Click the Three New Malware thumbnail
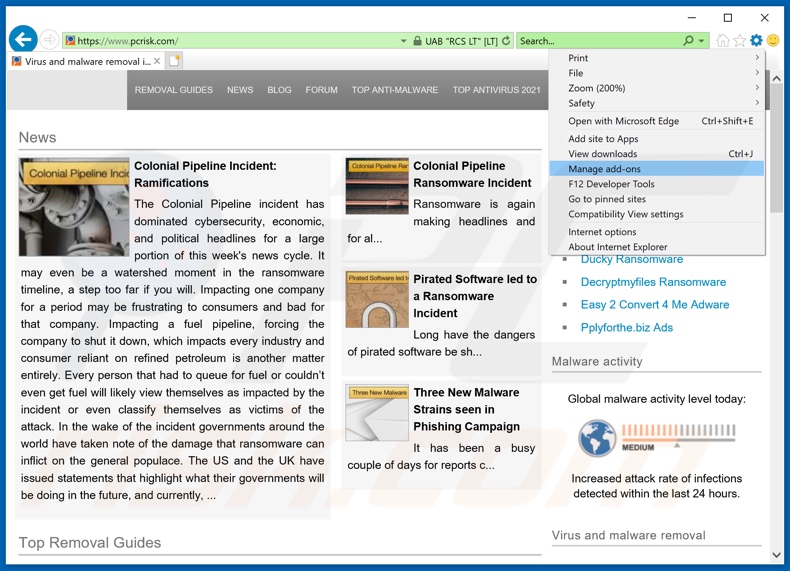The width and height of the screenshot is (790, 571). [x=377, y=413]
